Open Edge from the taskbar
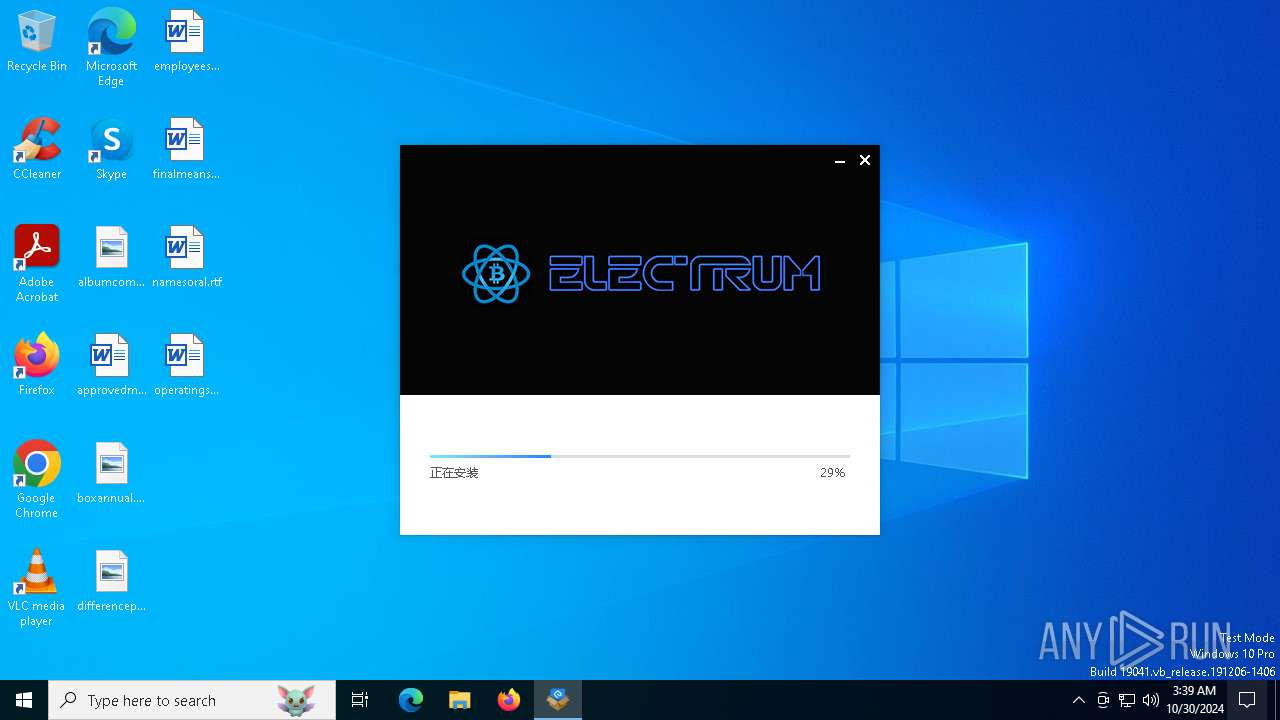This screenshot has width=1280, height=720. click(411, 700)
